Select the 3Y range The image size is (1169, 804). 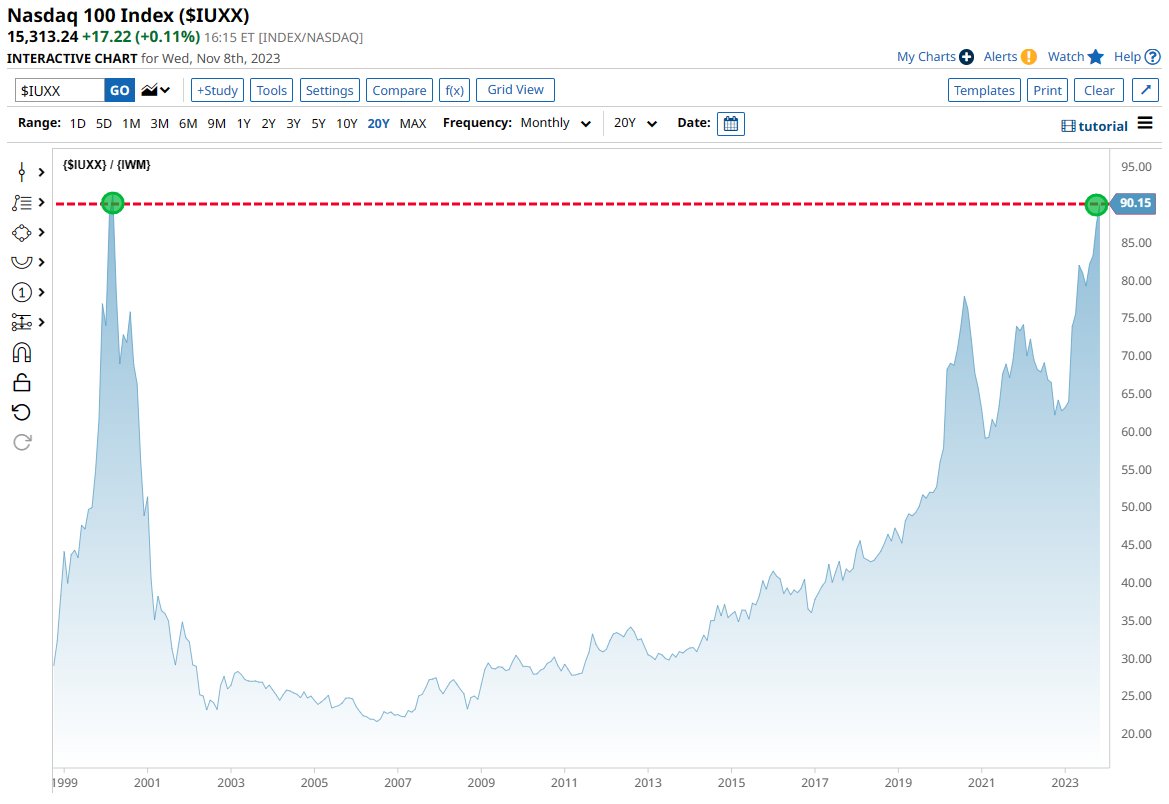click(x=294, y=124)
